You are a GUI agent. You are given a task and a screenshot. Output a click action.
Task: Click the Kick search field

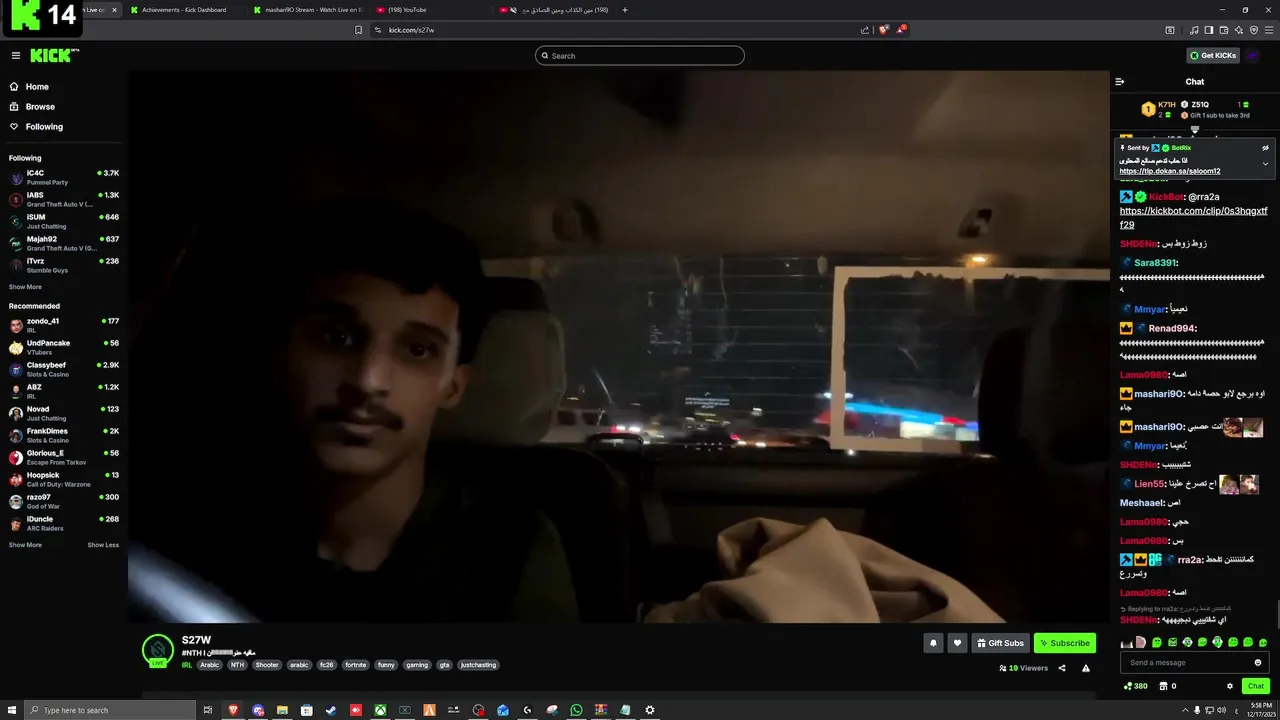(x=640, y=56)
